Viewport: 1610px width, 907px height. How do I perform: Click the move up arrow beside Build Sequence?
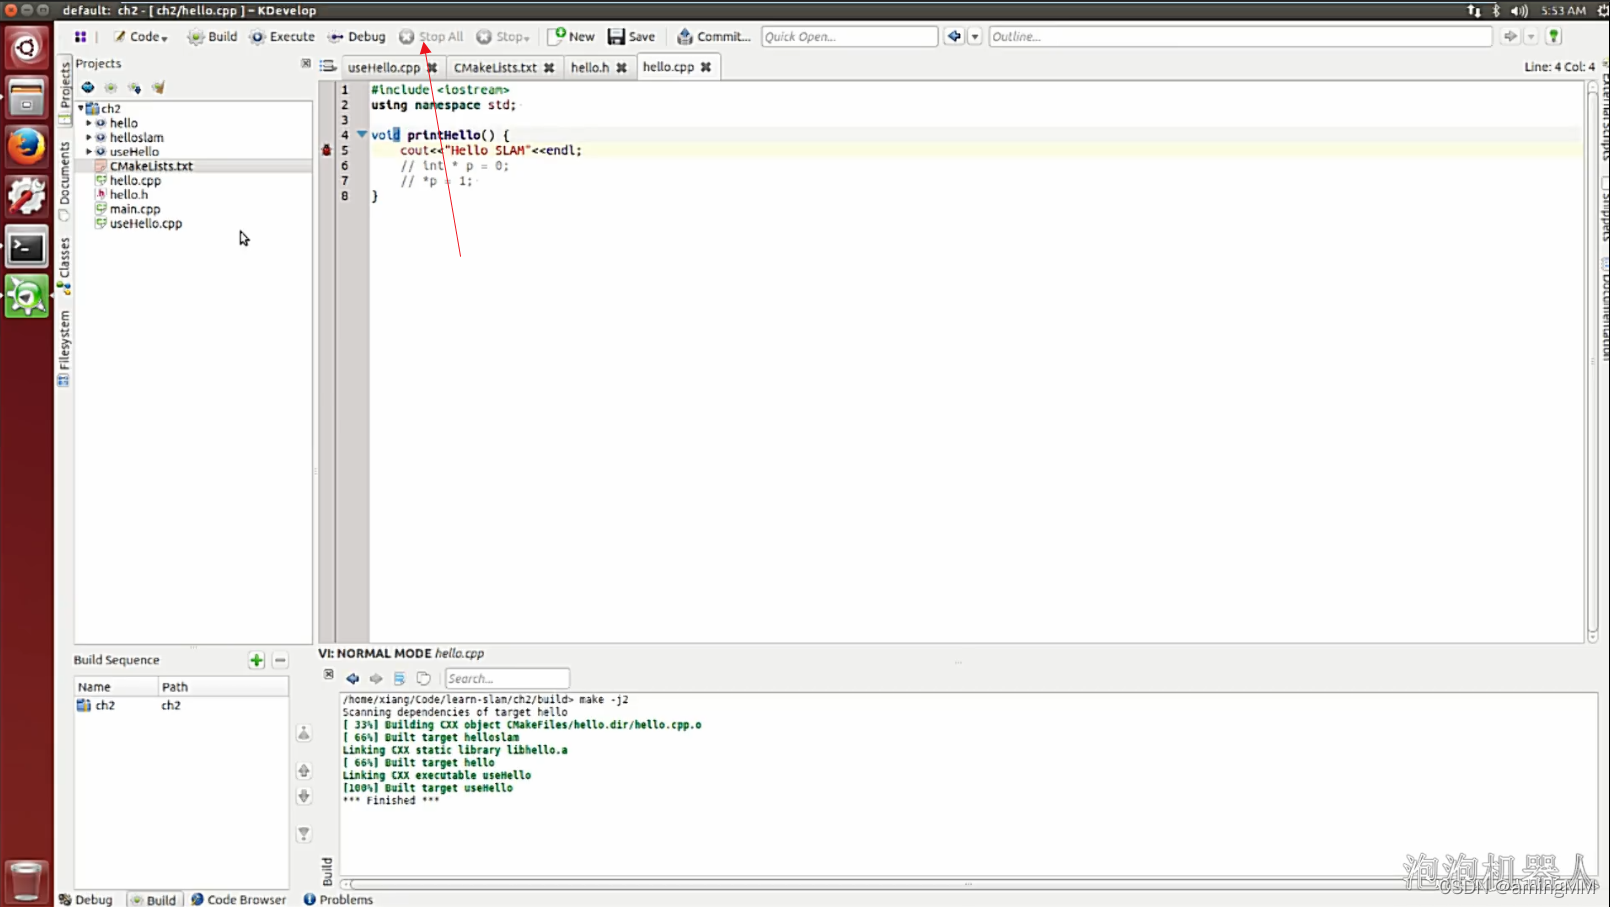coord(304,771)
